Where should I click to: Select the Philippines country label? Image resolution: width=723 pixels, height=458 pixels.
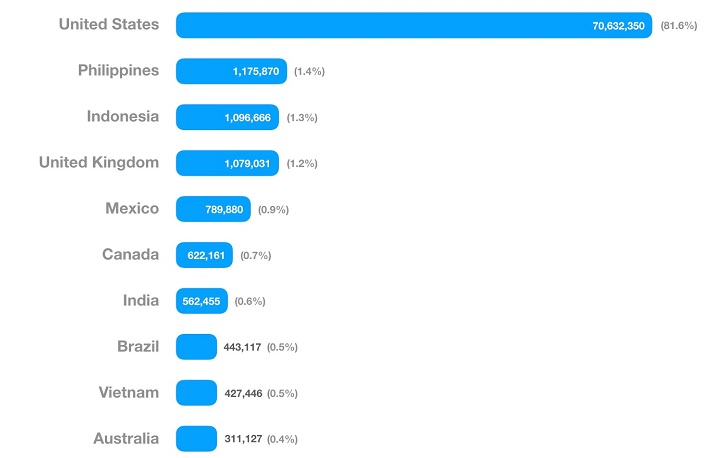coord(118,70)
